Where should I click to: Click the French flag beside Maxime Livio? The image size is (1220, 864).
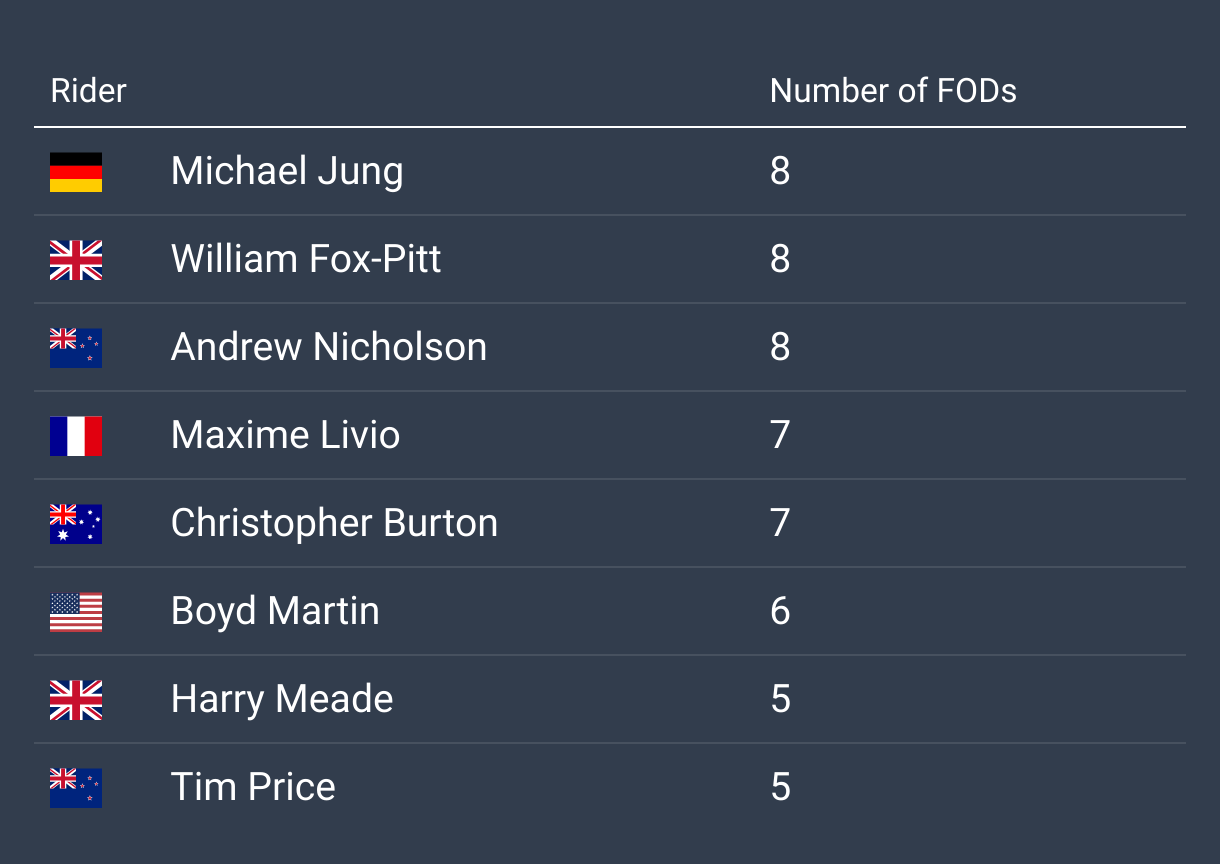[x=76, y=436]
